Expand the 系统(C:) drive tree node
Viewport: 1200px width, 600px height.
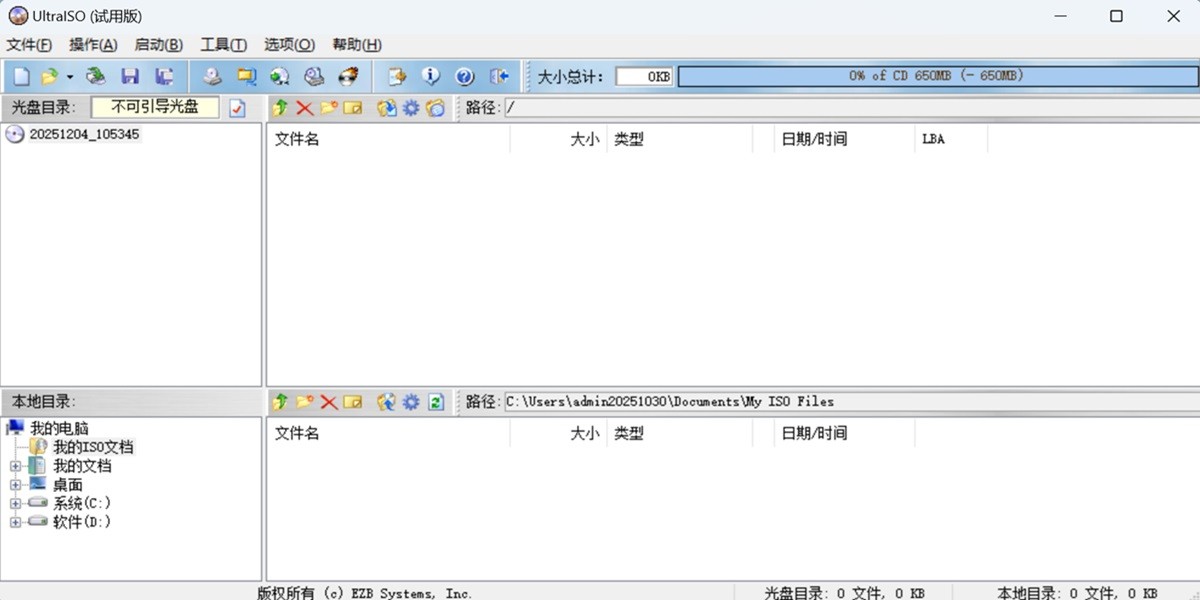coord(15,503)
